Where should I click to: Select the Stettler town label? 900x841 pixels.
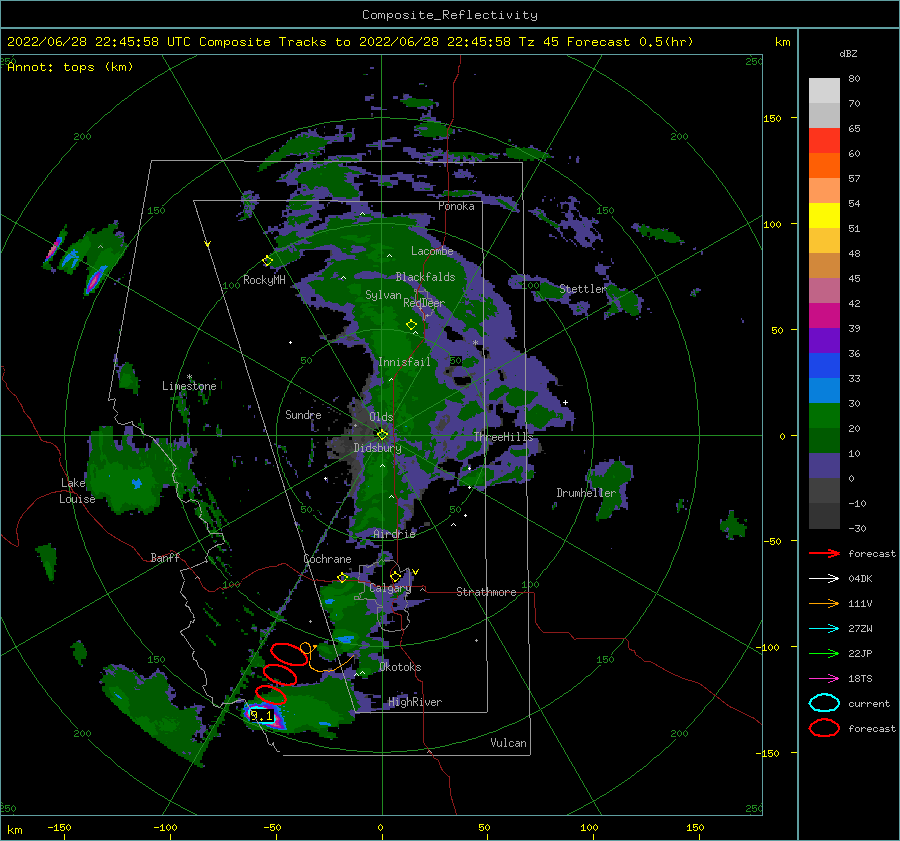(583, 289)
